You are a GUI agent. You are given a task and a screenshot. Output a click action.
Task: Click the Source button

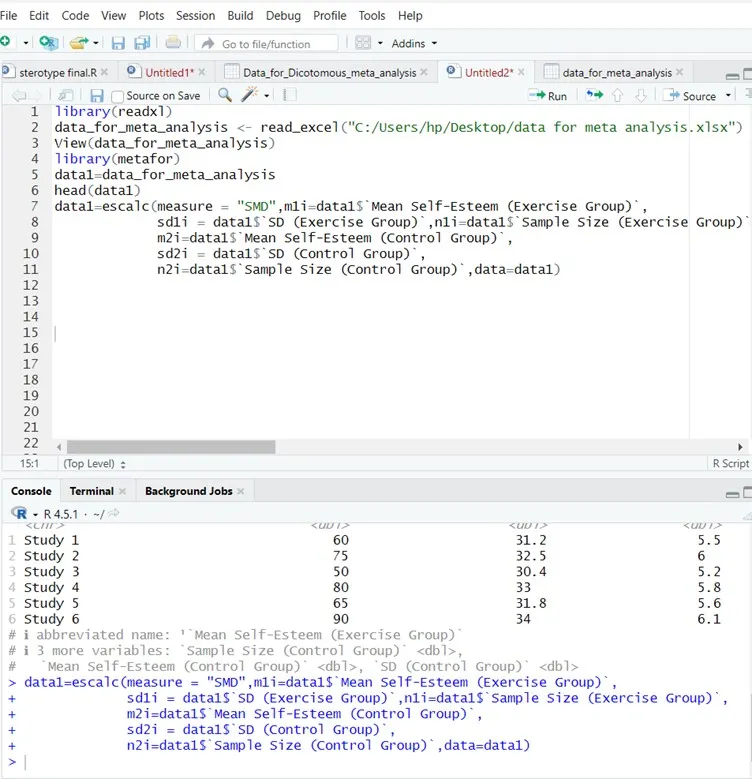690,95
